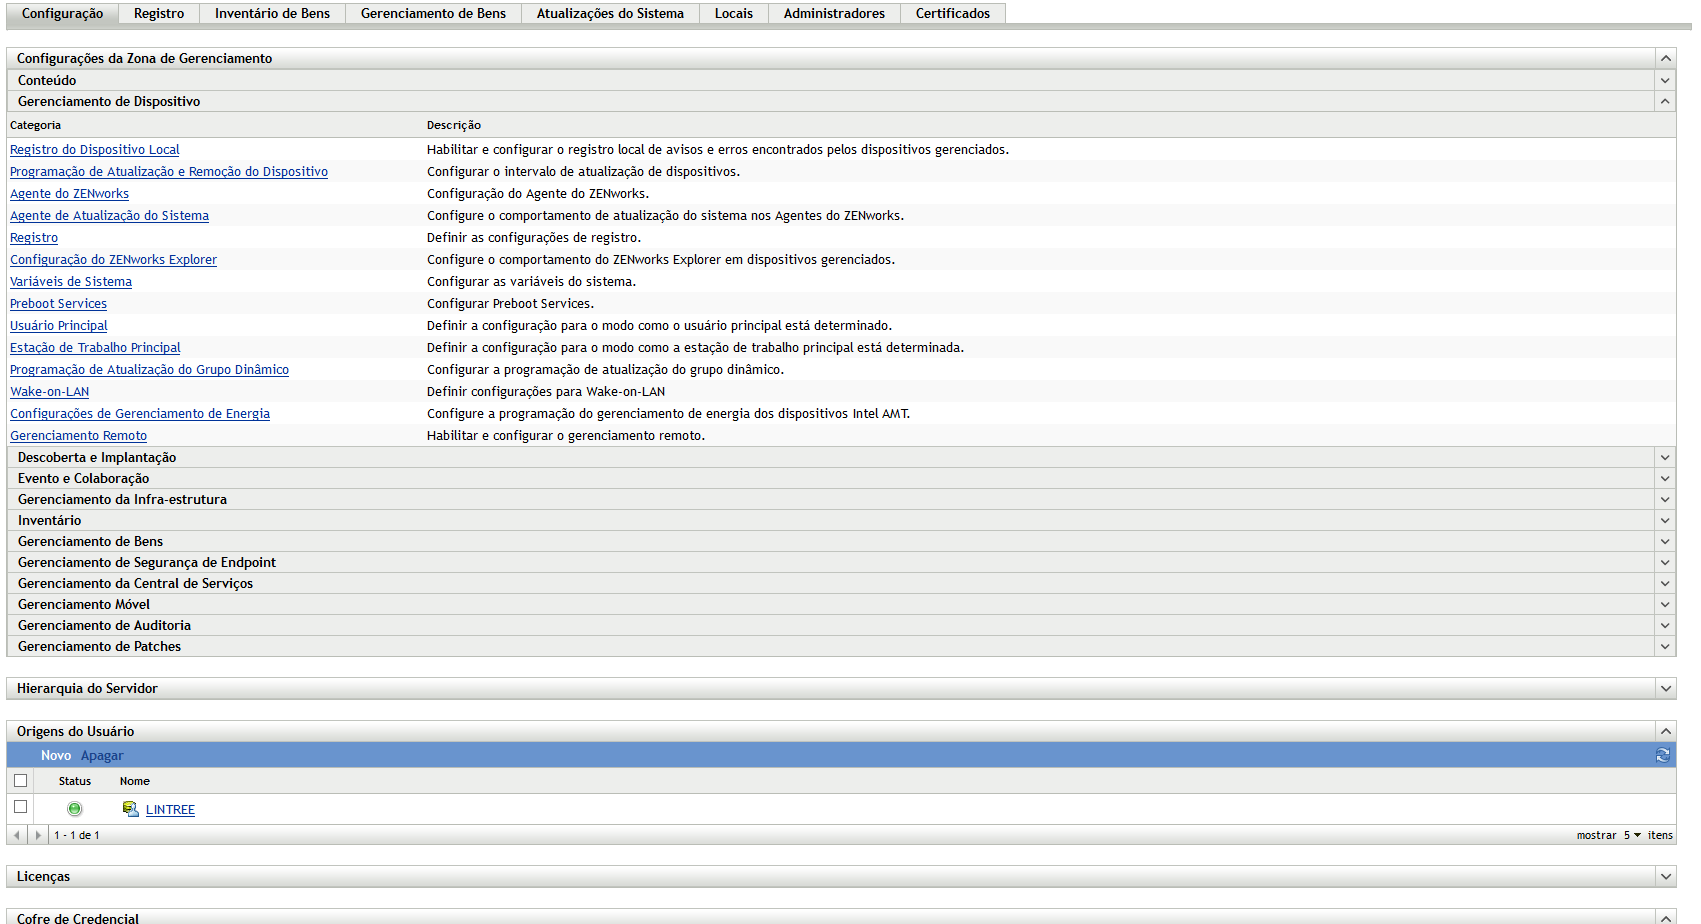Collapse the Origens do Usuário panel
The image size is (1701, 924).
pyautogui.click(x=1665, y=732)
